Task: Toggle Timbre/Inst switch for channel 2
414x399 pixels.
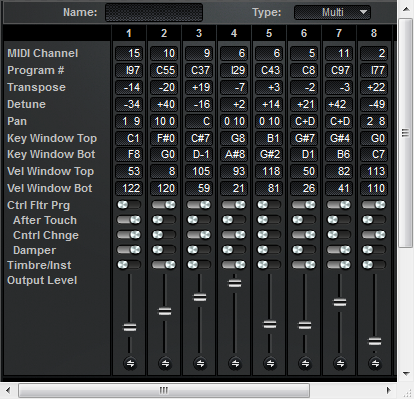Action: (164, 265)
